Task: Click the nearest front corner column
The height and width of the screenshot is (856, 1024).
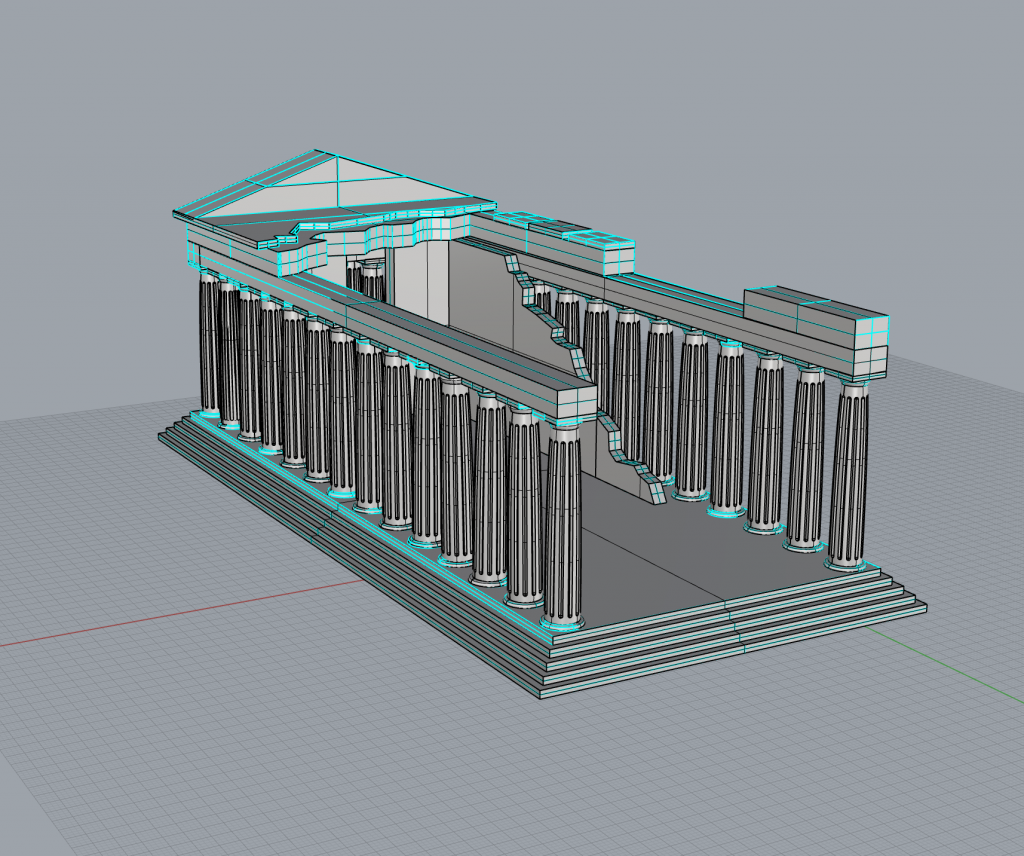Action: [563, 530]
